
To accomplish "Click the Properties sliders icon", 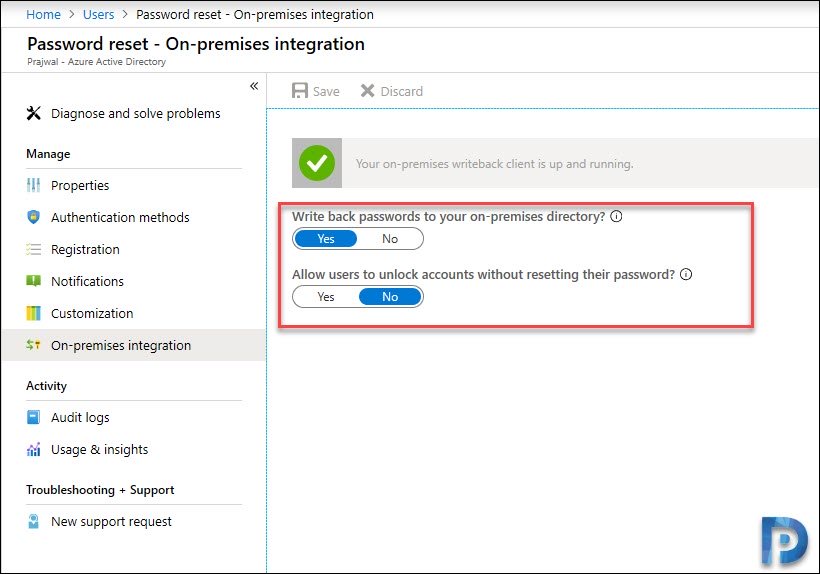I will [33, 185].
